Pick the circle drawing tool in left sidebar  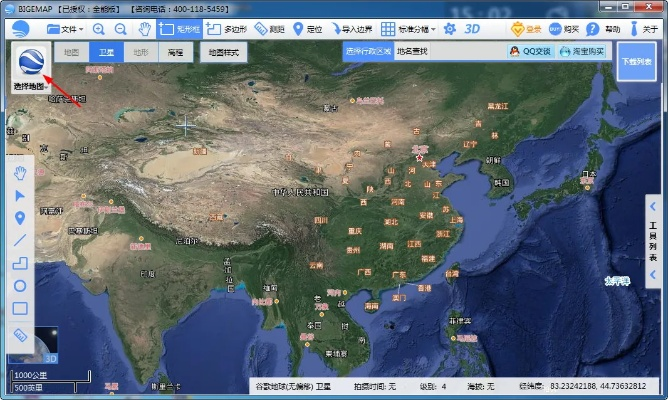(x=19, y=285)
